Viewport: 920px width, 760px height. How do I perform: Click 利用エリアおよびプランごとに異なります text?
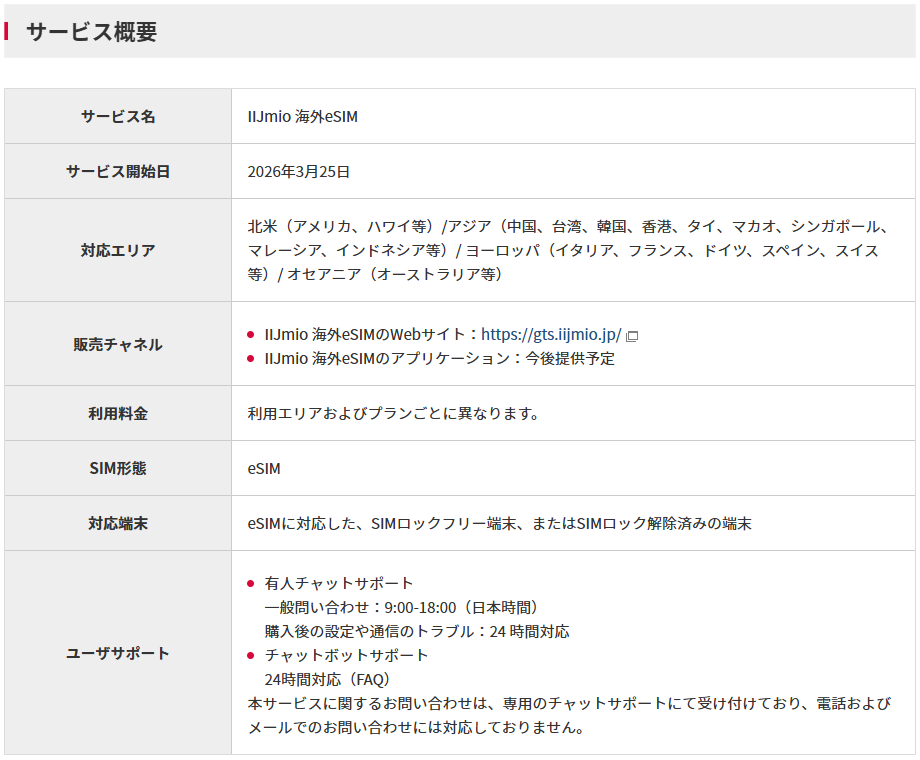coord(393,414)
